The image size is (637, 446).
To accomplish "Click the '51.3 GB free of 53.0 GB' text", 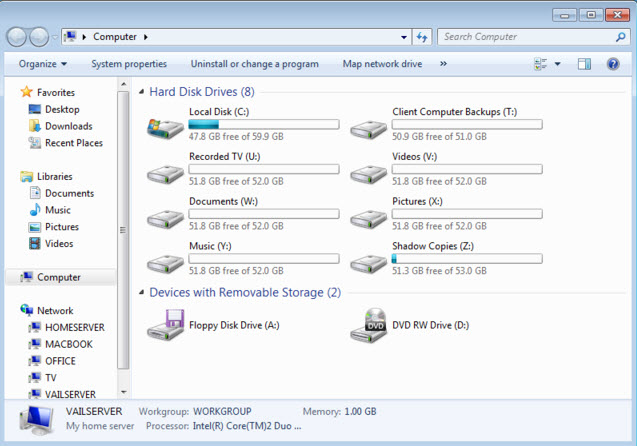I will coord(439,271).
